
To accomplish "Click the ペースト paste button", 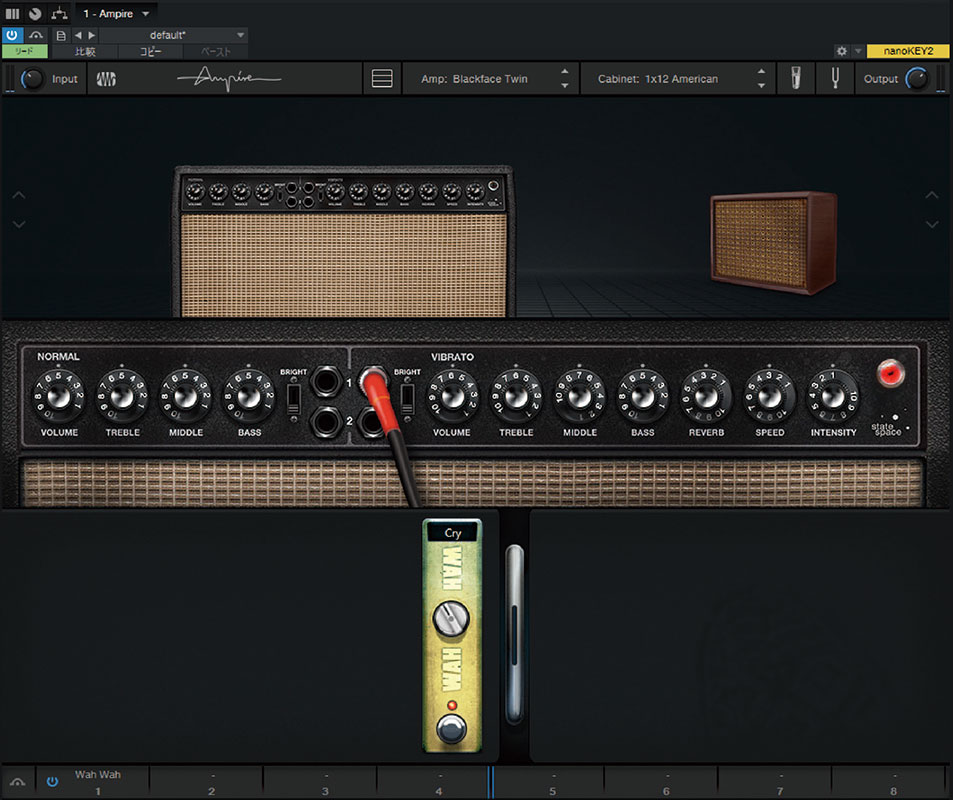I will pos(216,52).
